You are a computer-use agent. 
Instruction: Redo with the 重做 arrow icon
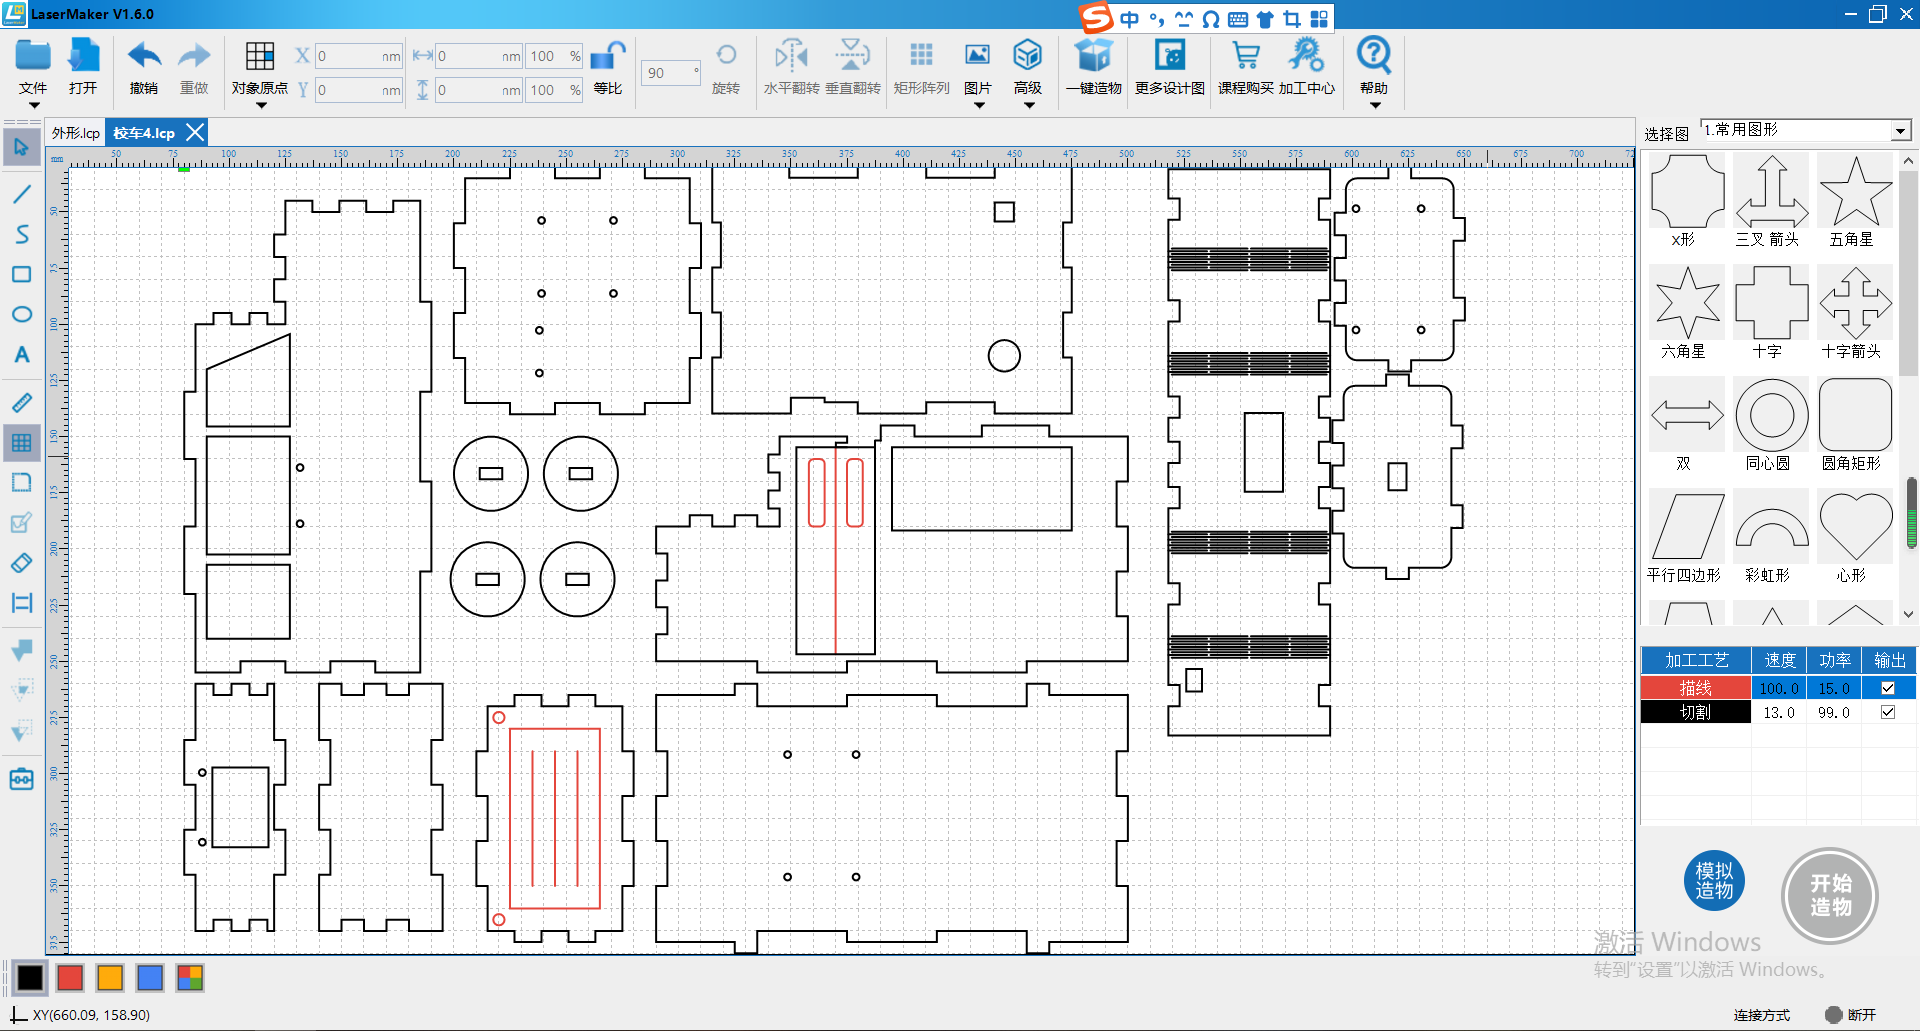click(194, 56)
